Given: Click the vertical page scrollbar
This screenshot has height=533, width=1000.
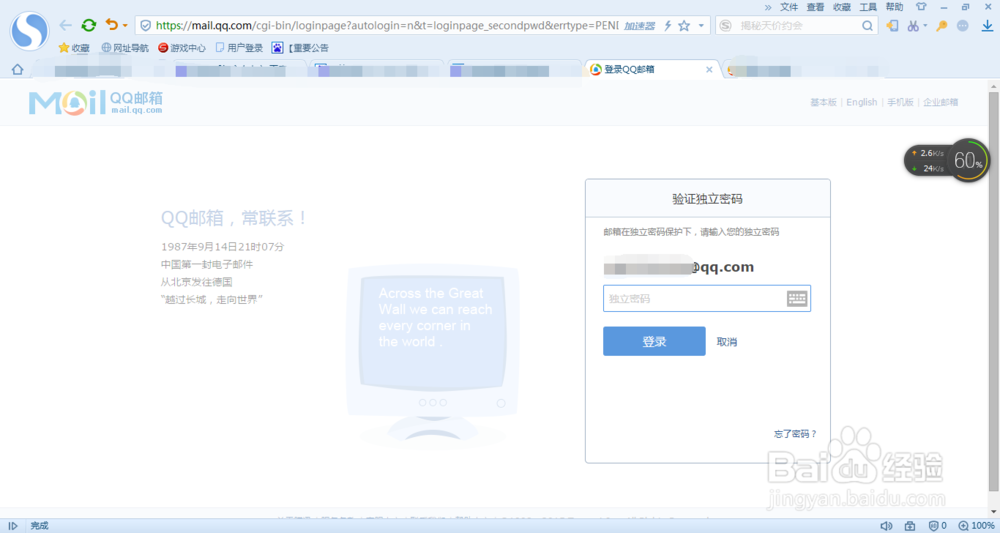Looking at the screenshot, I should click(994, 291).
